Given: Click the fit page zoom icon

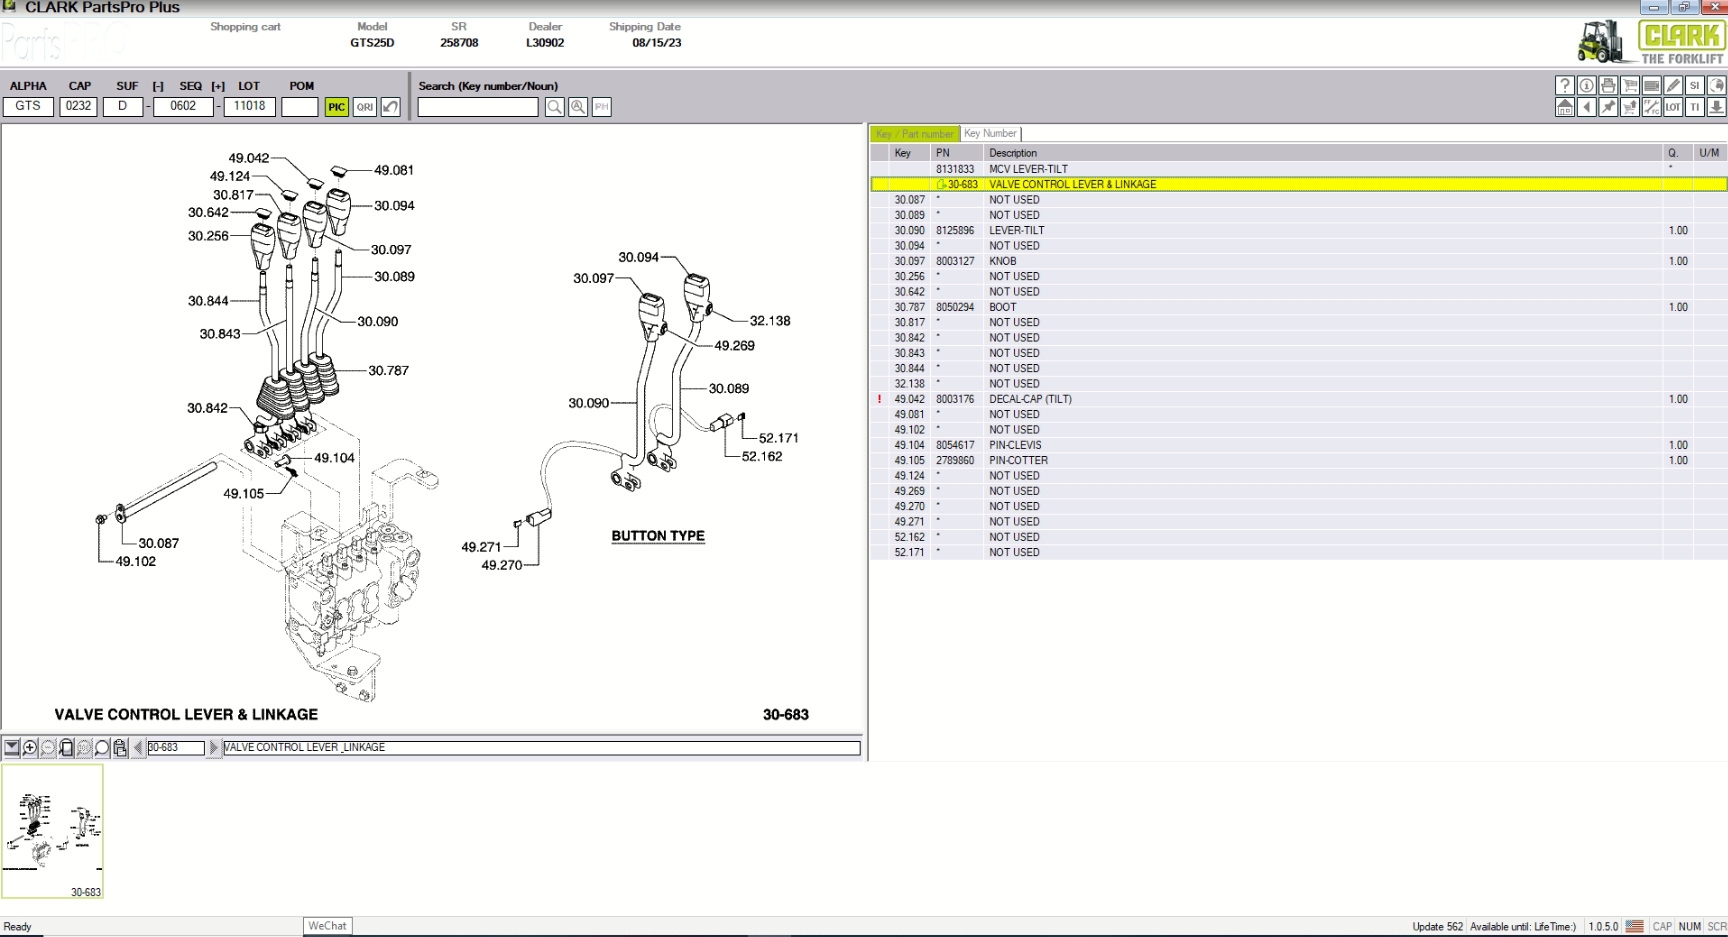Looking at the screenshot, I should pyautogui.click(x=66, y=747).
